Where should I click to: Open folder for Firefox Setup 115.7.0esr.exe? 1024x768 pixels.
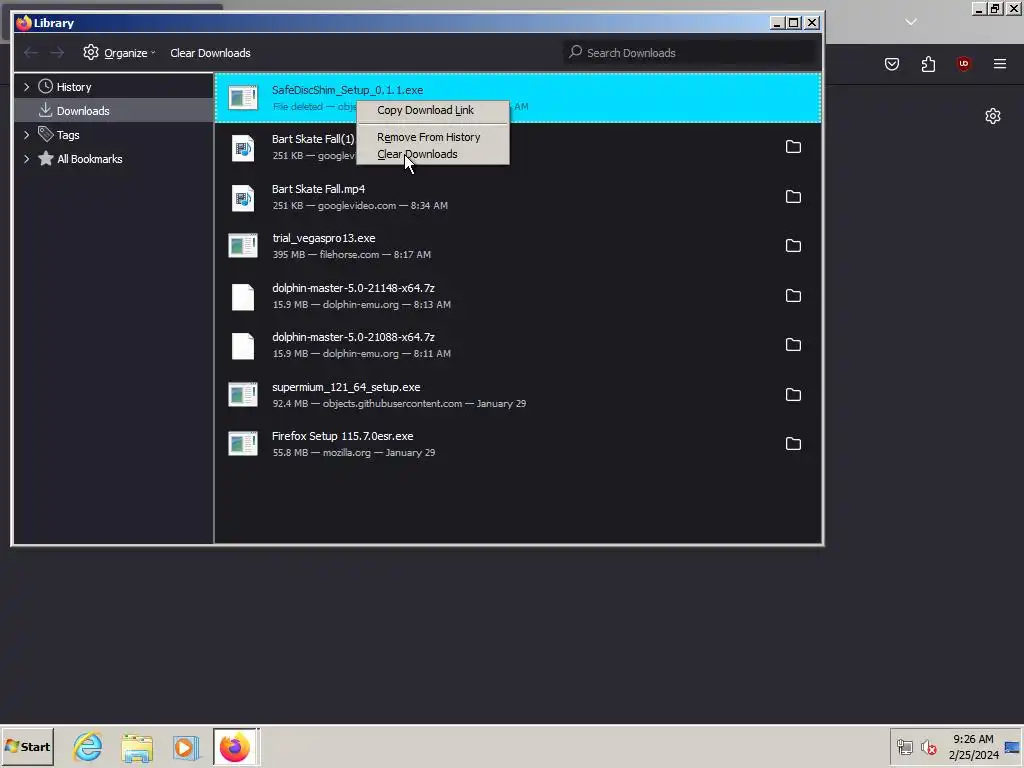coord(793,444)
